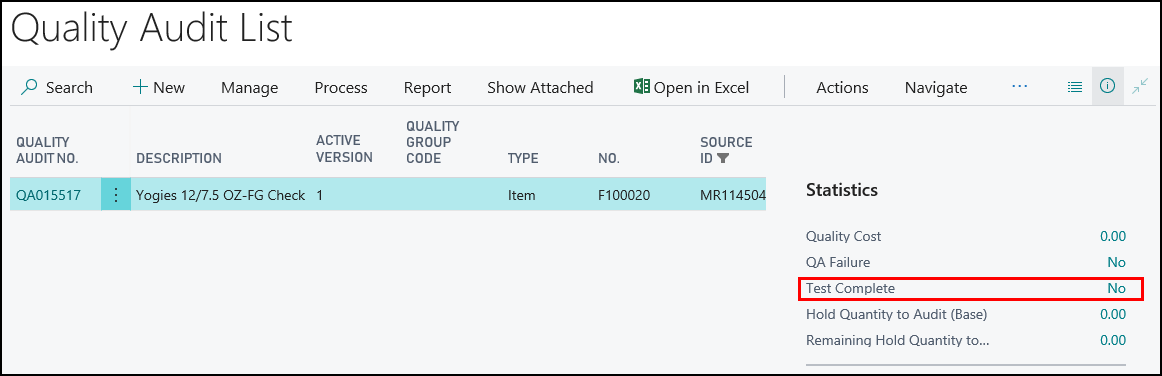Click the Statistics FactBox heading
Viewport: 1162px width, 376px height.
point(842,191)
